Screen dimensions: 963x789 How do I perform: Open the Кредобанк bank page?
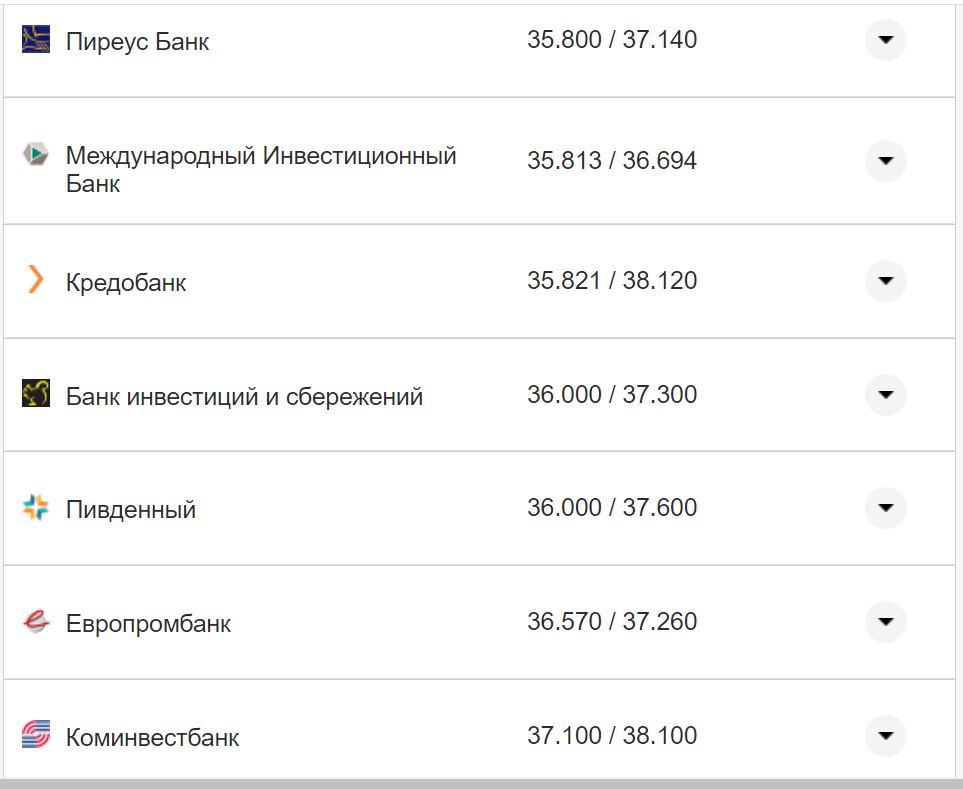[x=125, y=281]
